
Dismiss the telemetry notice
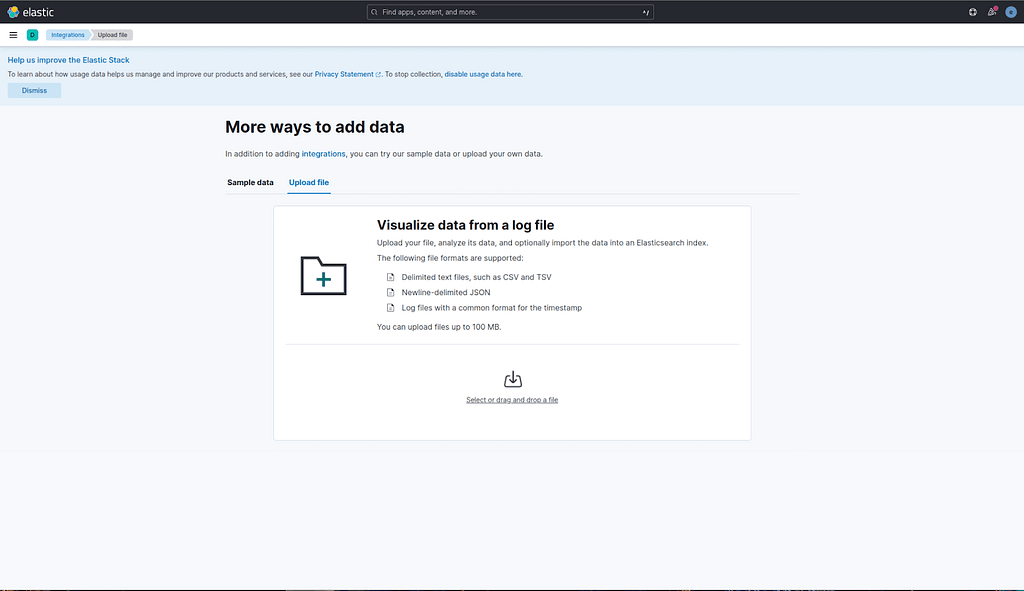34,91
